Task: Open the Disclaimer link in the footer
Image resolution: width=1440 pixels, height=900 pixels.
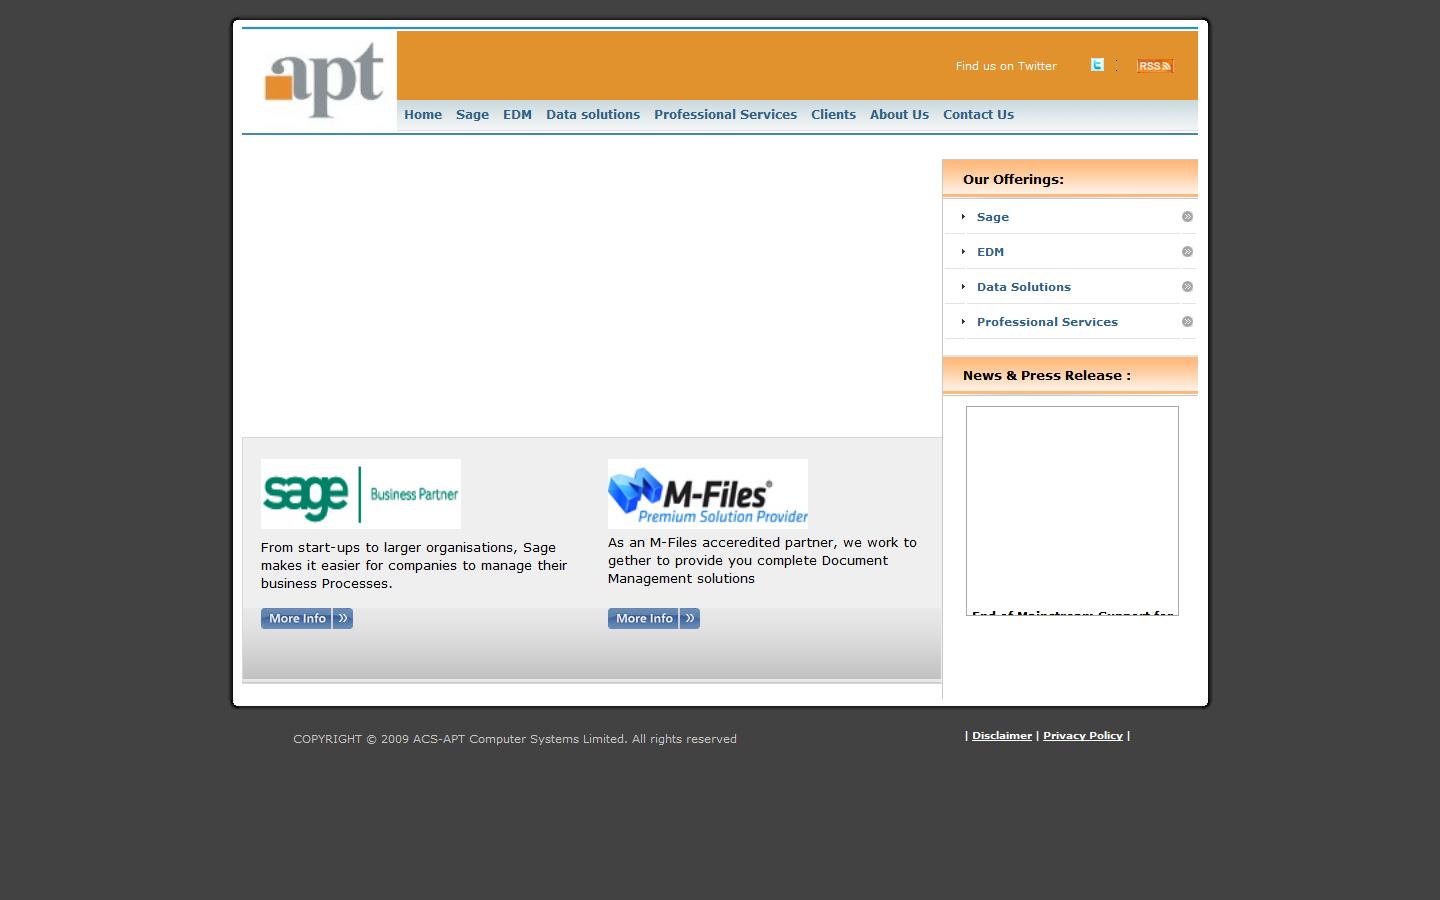Action: pos(1001,735)
